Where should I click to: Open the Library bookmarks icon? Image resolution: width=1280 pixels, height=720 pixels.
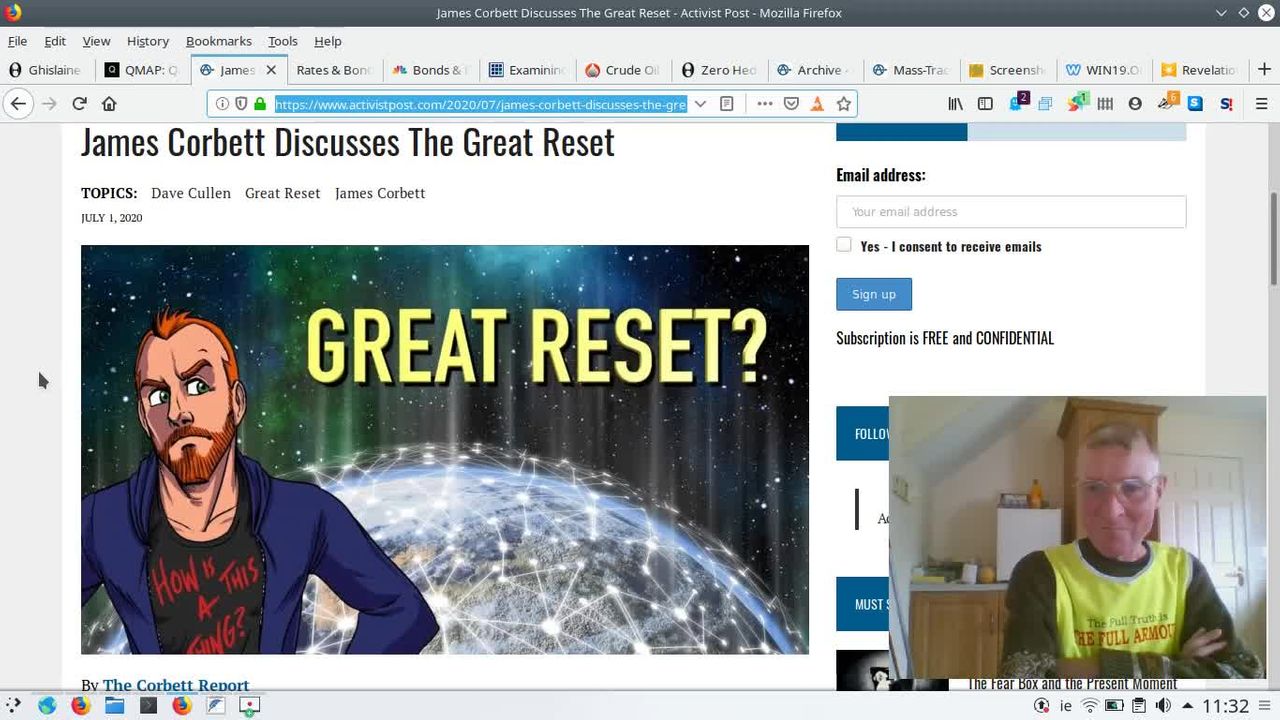point(956,103)
